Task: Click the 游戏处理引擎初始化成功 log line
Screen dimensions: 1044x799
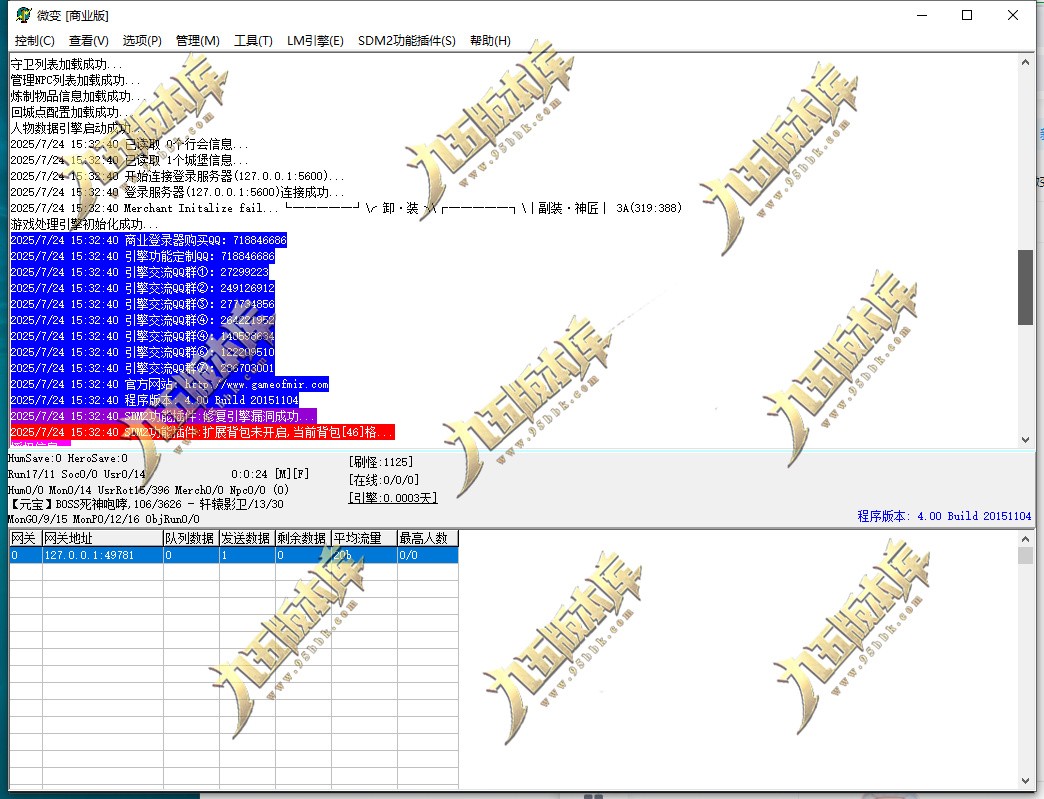Action: (84, 224)
